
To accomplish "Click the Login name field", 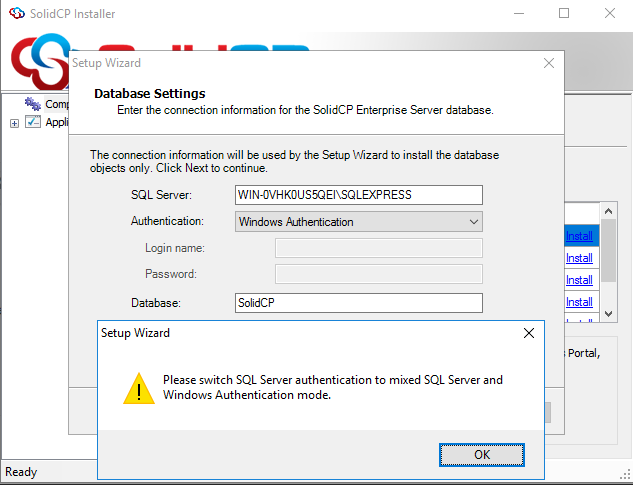I will click(x=379, y=248).
